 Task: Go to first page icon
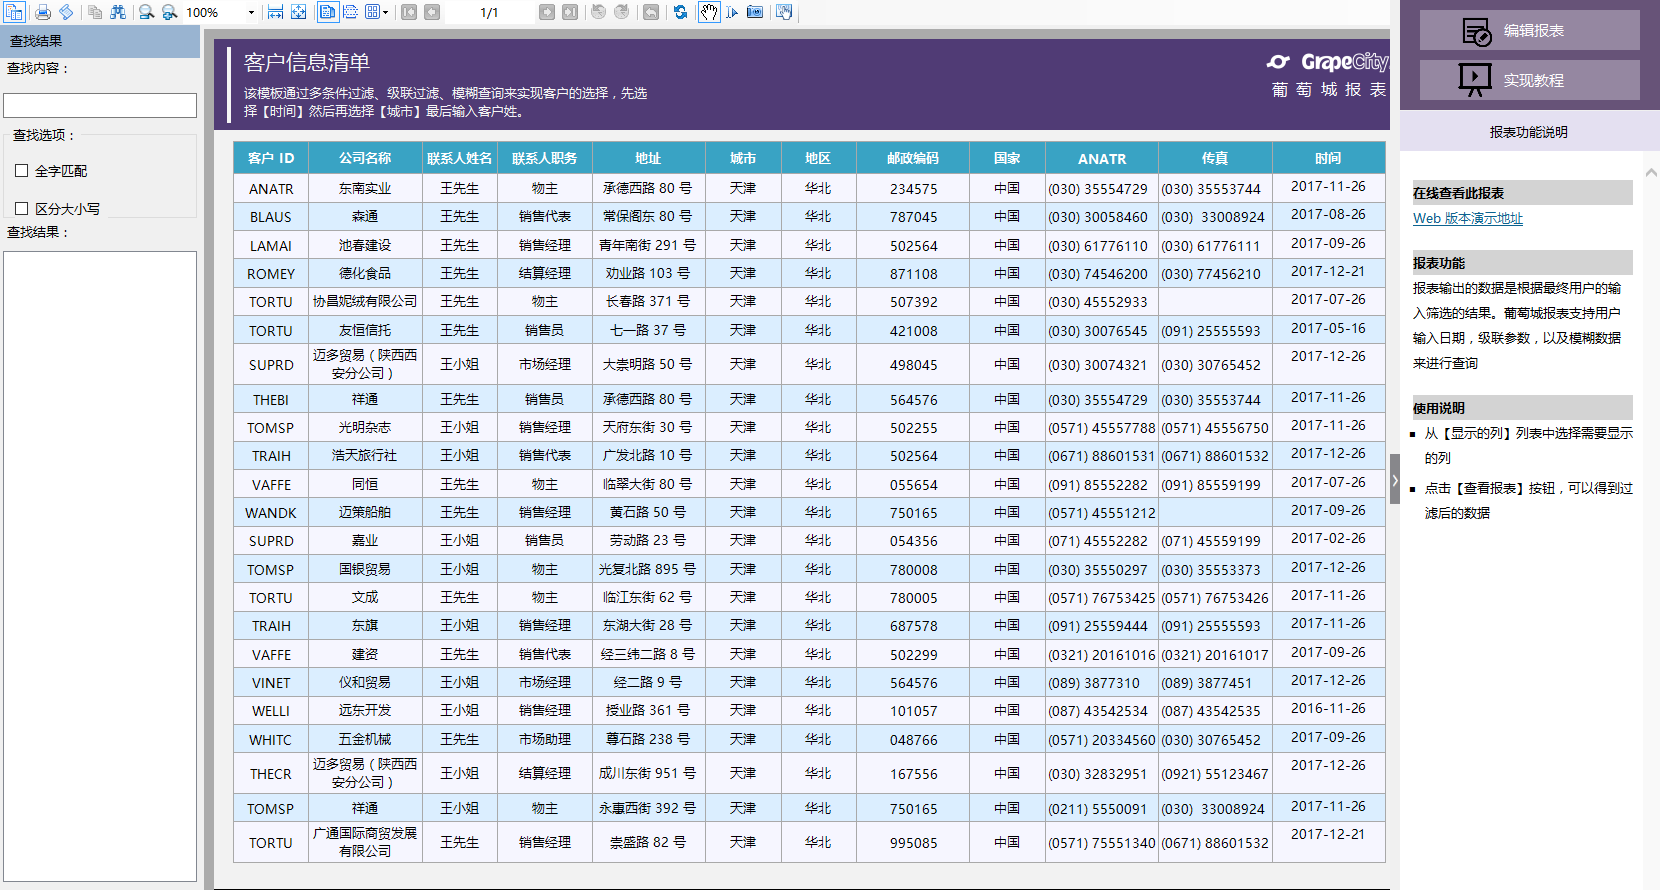409,12
